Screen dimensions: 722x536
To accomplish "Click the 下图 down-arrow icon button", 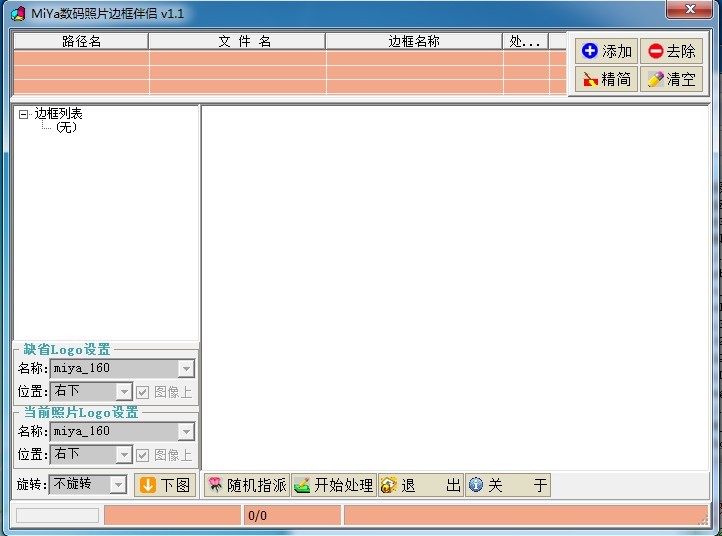I will coord(165,485).
